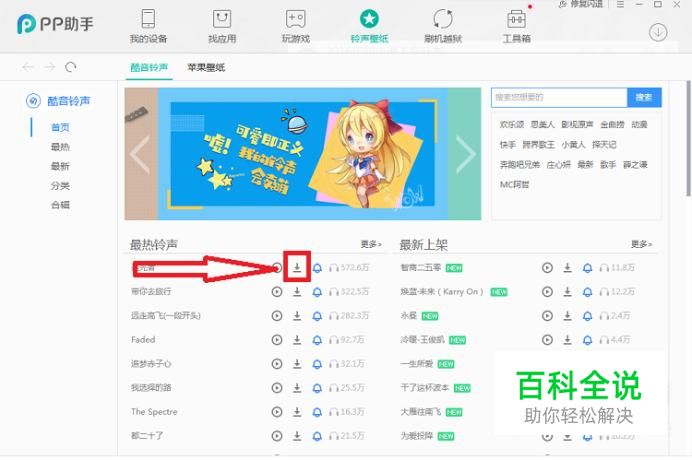Play the 带你去旅行 ringtone

tap(277, 292)
